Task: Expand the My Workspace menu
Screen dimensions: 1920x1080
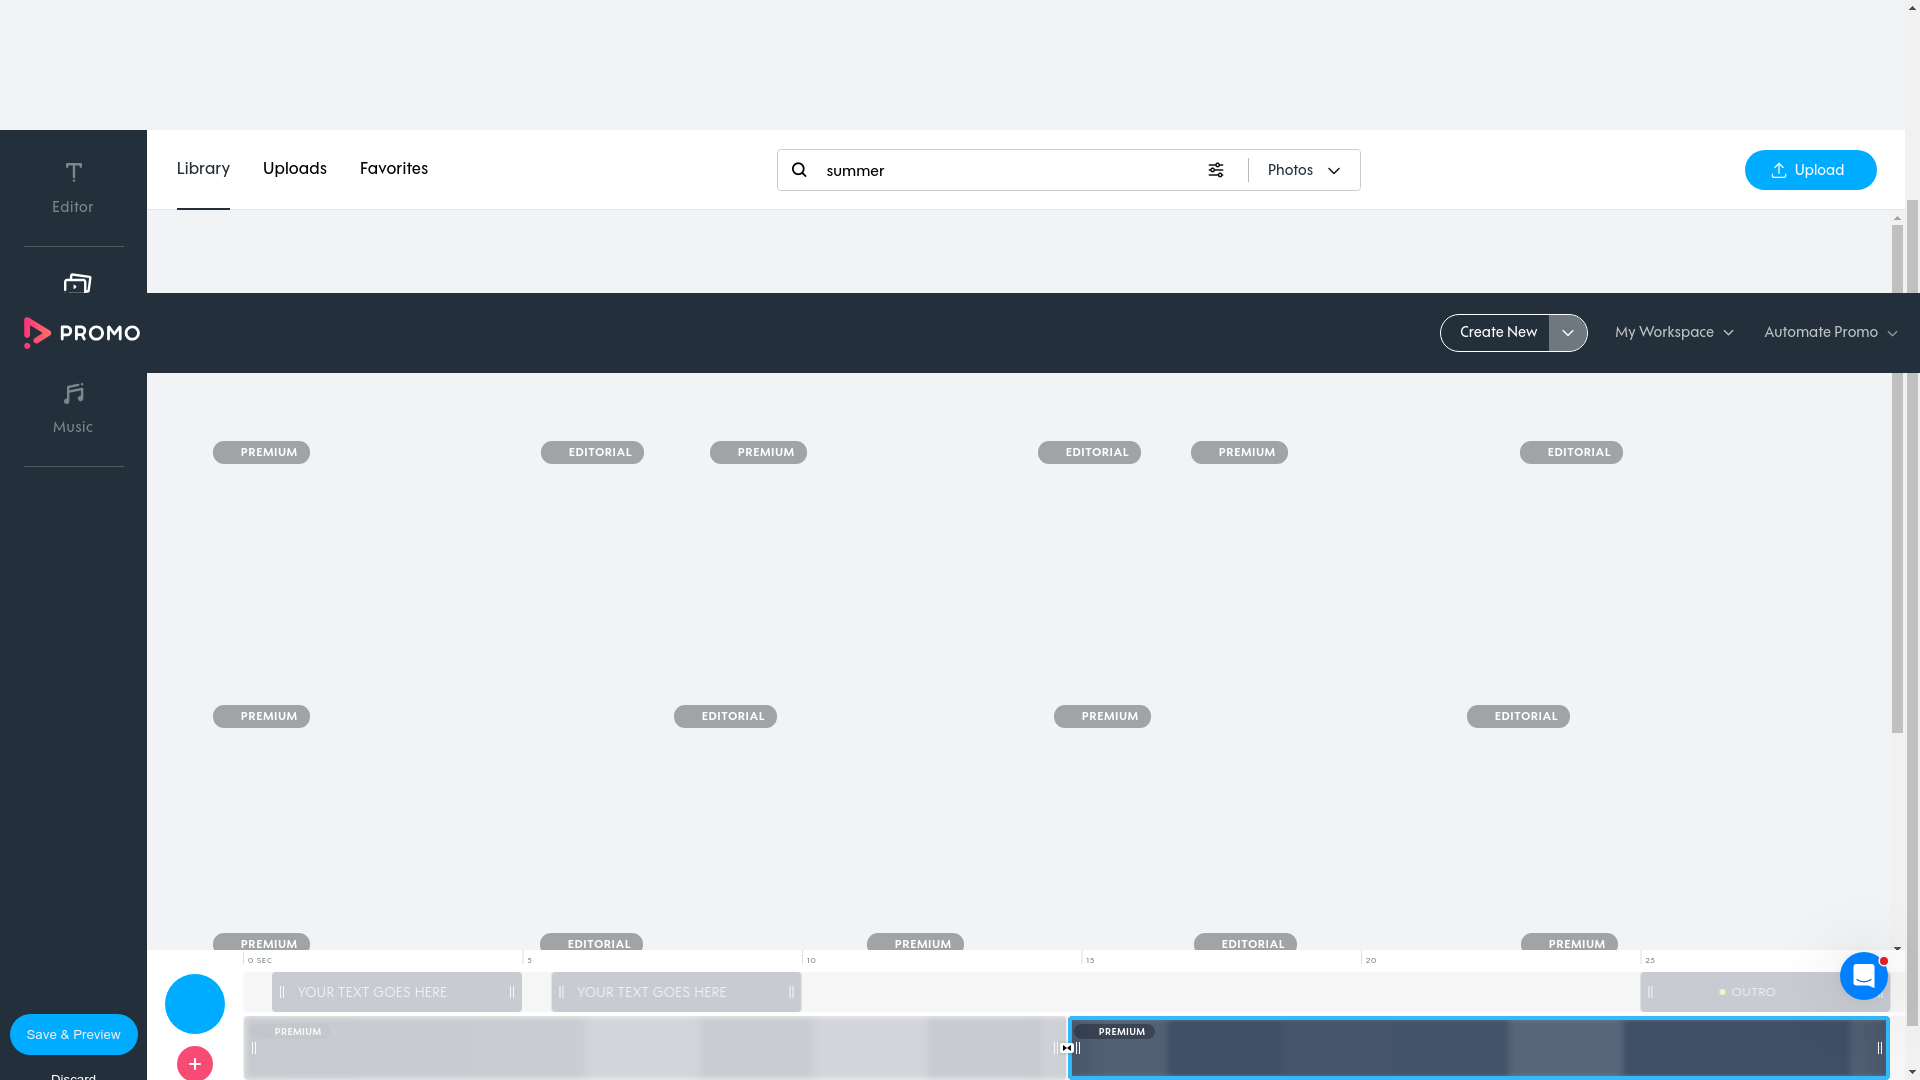Action: (1674, 332)
